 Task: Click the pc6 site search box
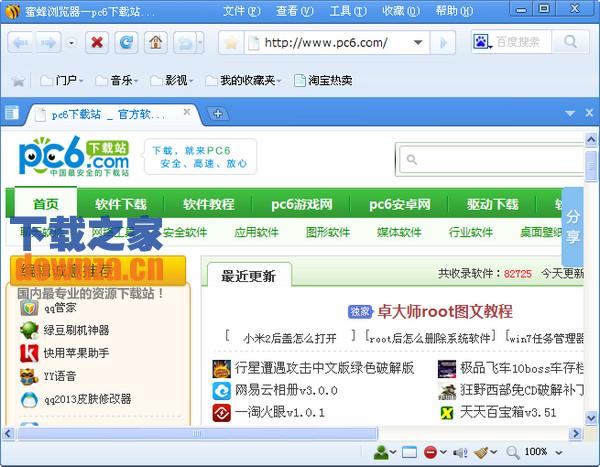pyautogui.click(x=491, y=159)
